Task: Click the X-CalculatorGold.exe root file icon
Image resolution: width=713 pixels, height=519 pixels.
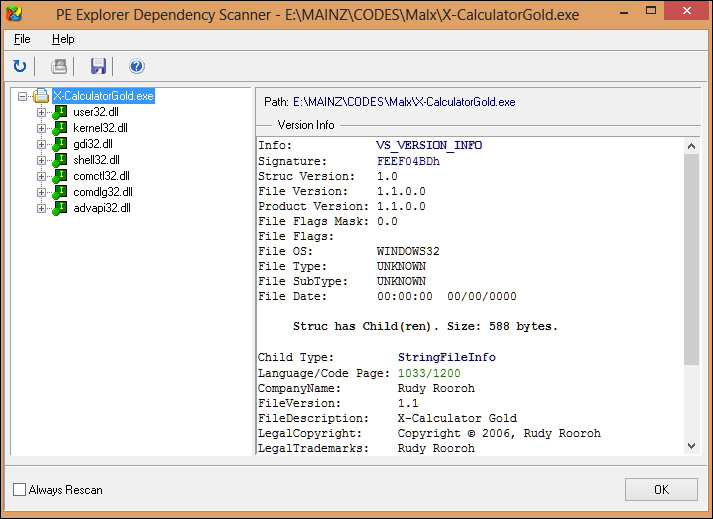Action: click(41, 96)
